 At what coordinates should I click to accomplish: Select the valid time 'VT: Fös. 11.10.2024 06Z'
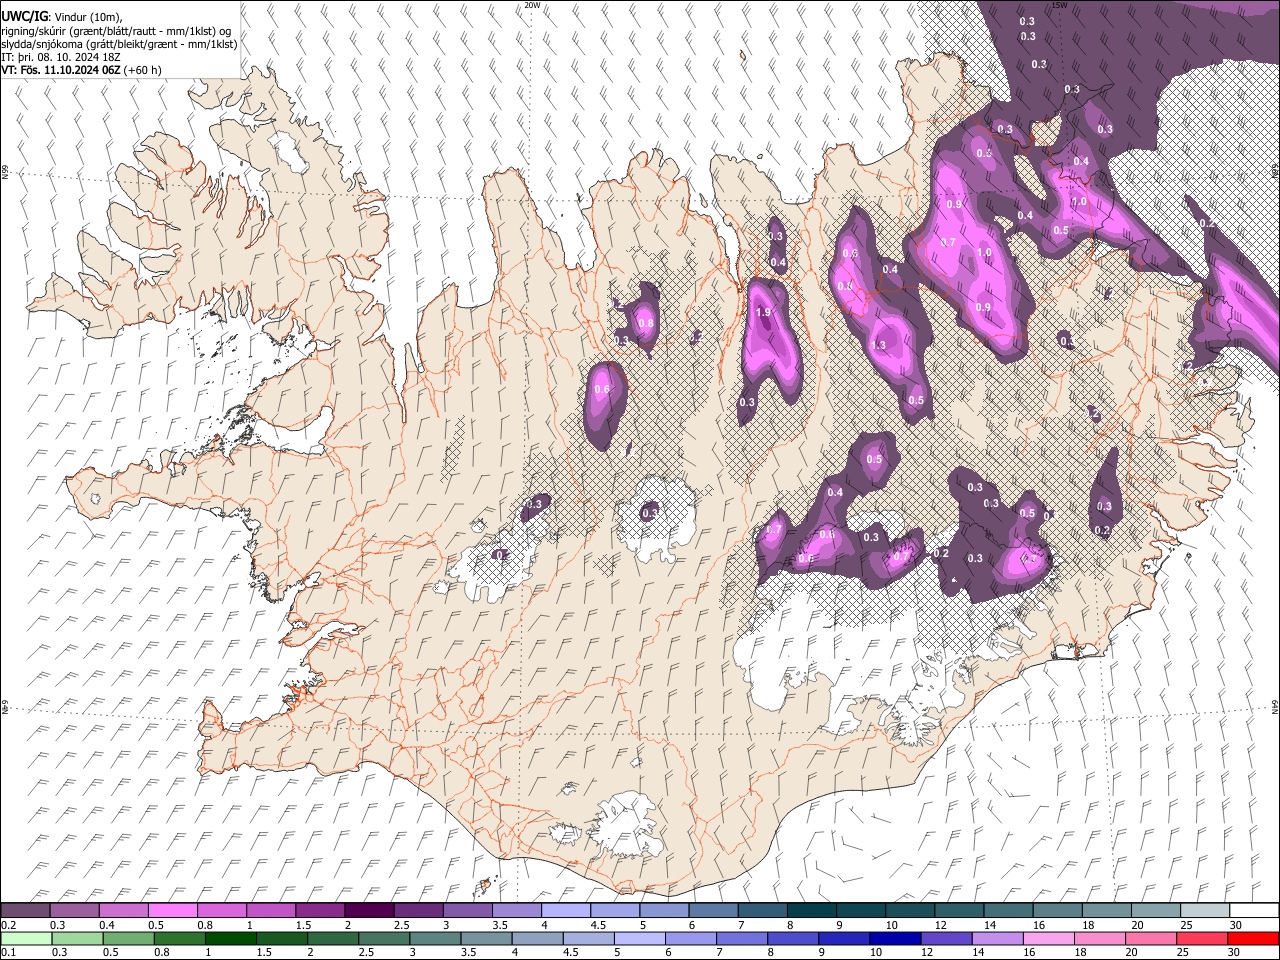(60, 70)
